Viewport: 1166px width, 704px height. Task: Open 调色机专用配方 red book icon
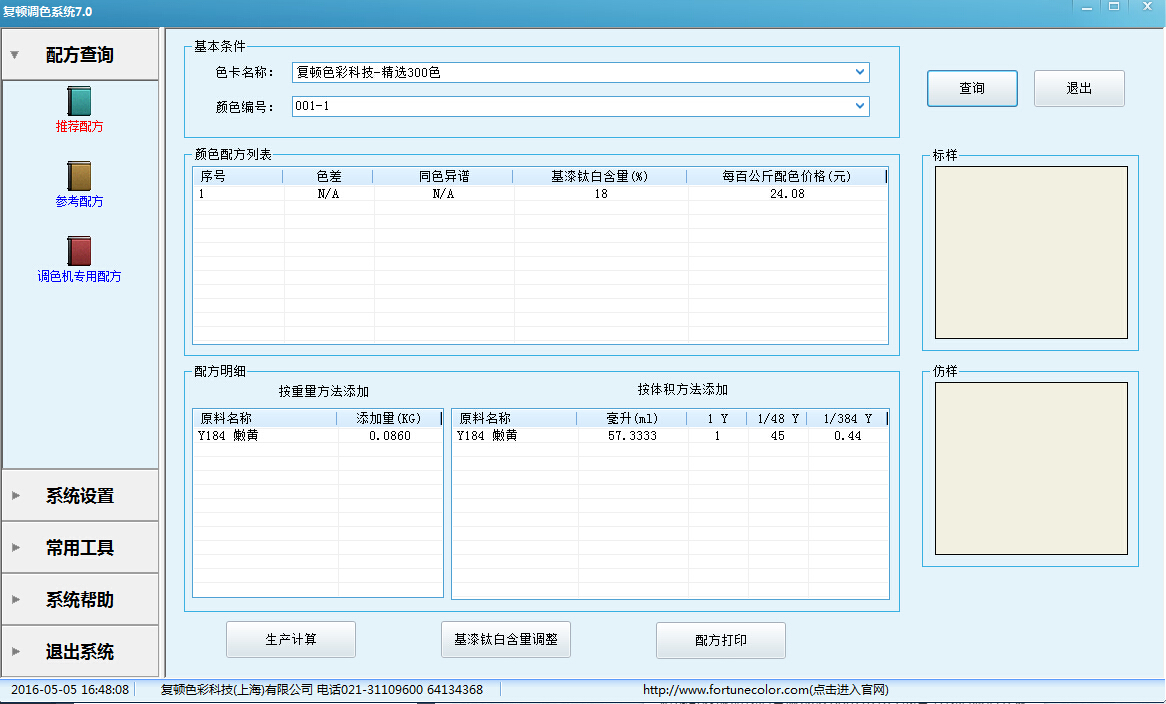tap(79, 251)
